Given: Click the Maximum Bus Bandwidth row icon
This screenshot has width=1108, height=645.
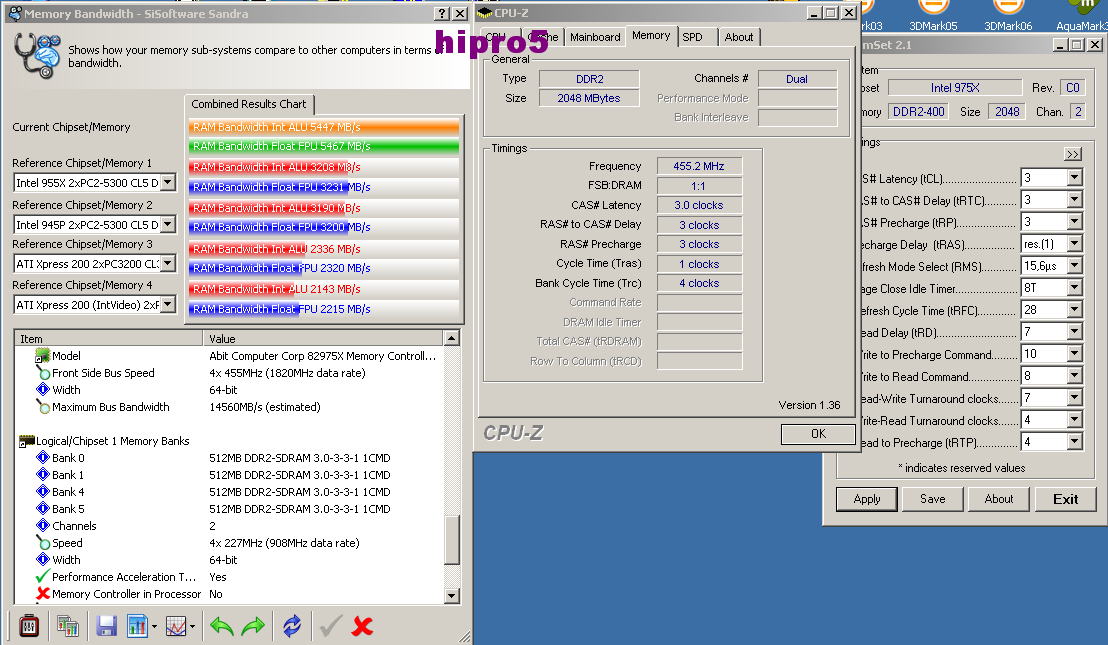Looking at the screenshot, I should click(43, 407).
